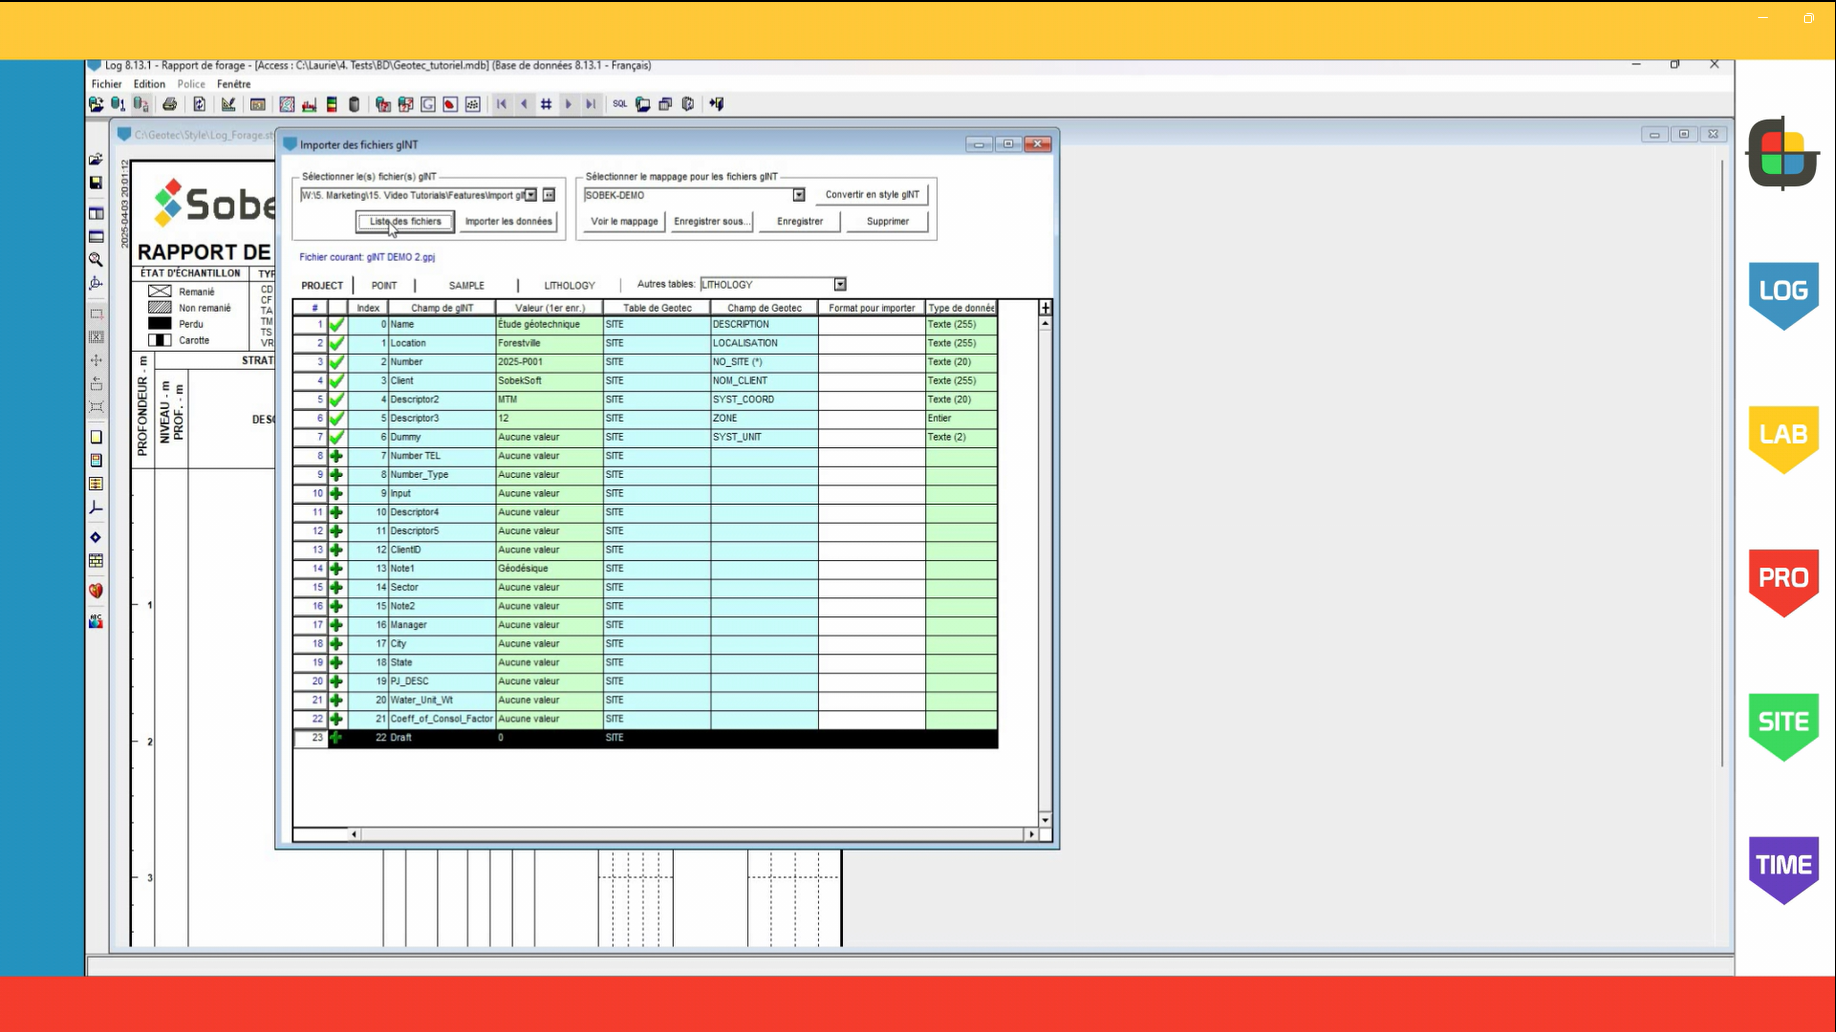Switch to SAMPLE tab

coord(466,286)
